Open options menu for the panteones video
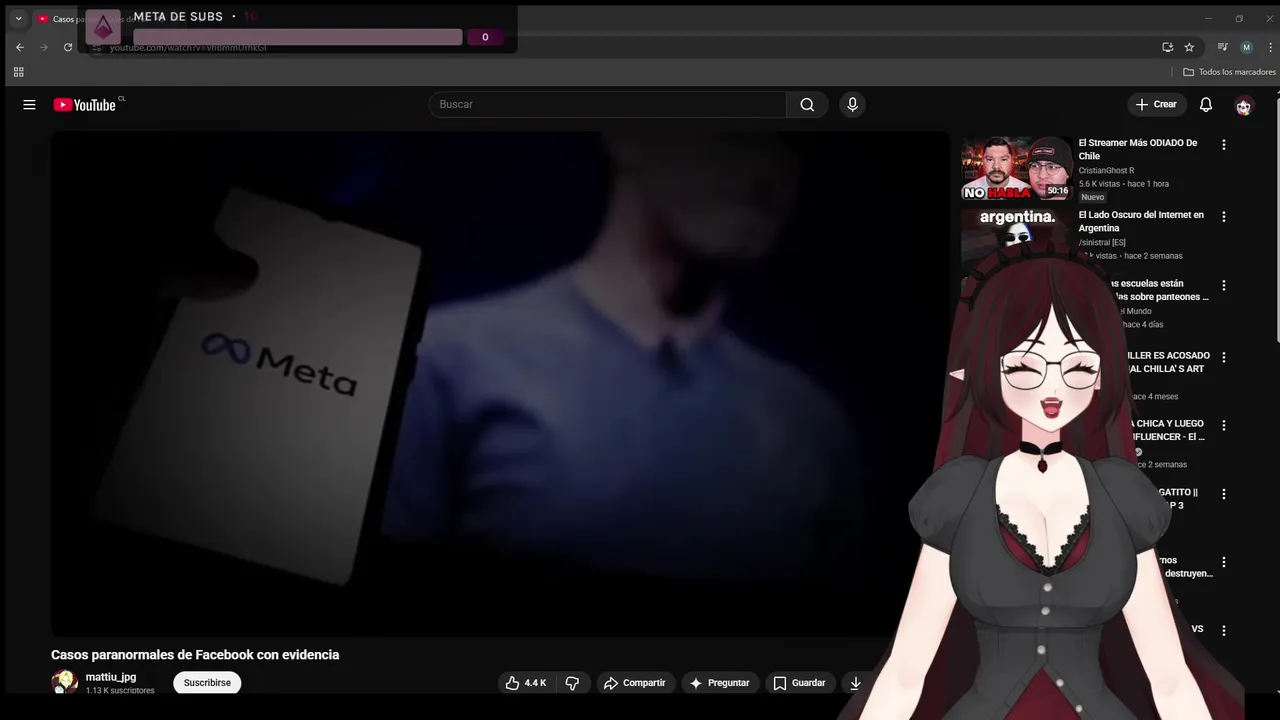1280x720 pixels. 1223,286
